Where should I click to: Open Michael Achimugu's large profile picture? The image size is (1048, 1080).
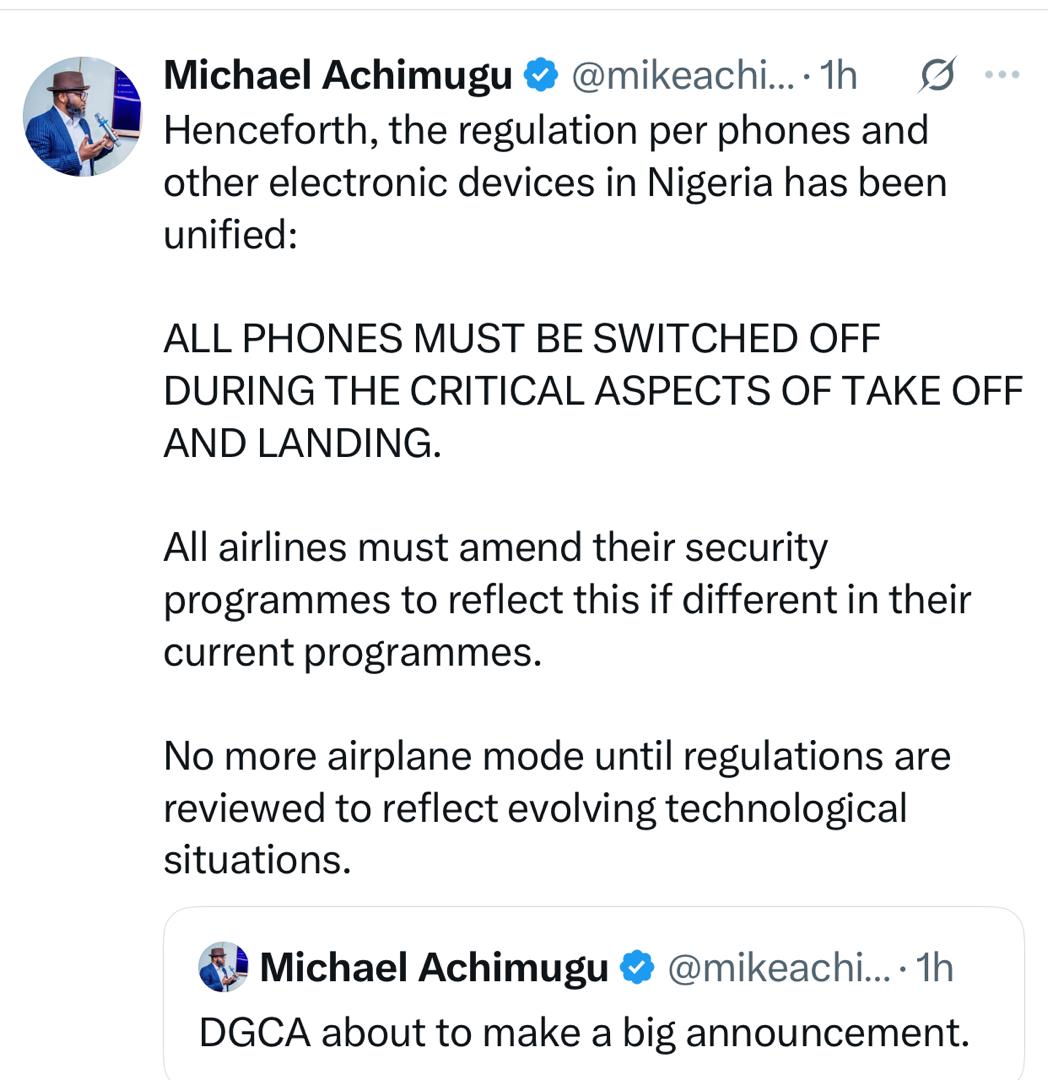click(x=83, y=117)
